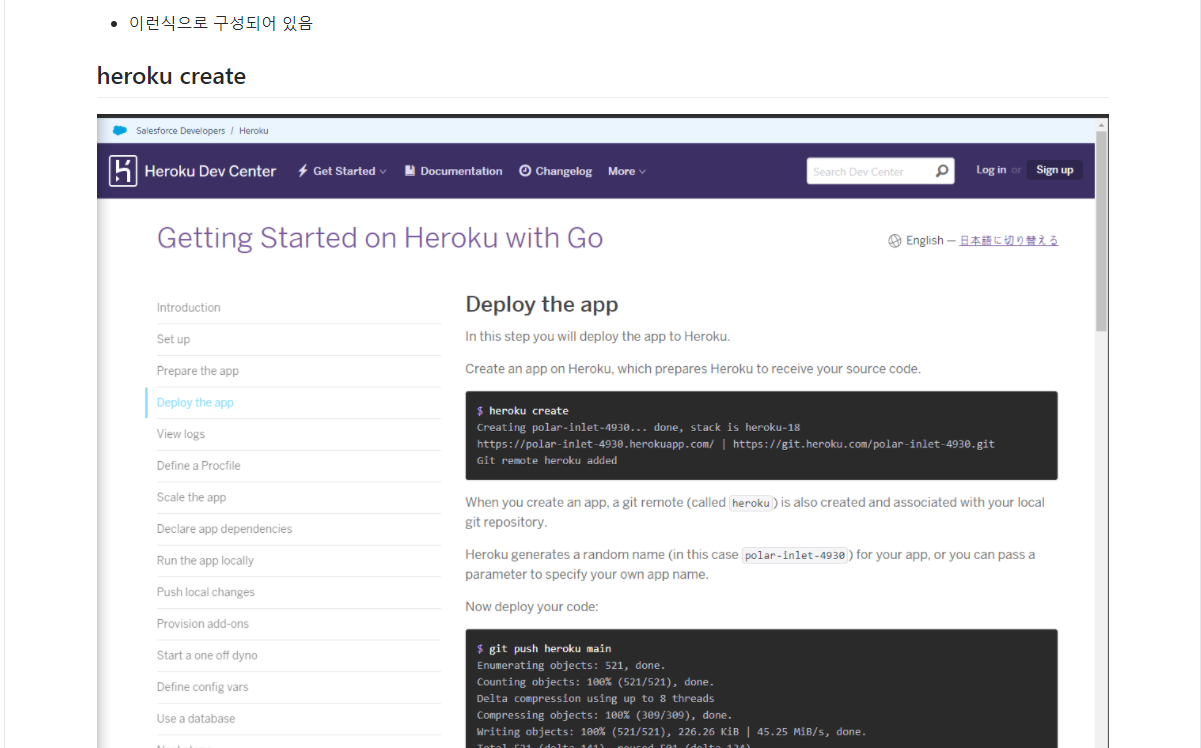Click the '$ git push heroku main' line

pos(544,649)
